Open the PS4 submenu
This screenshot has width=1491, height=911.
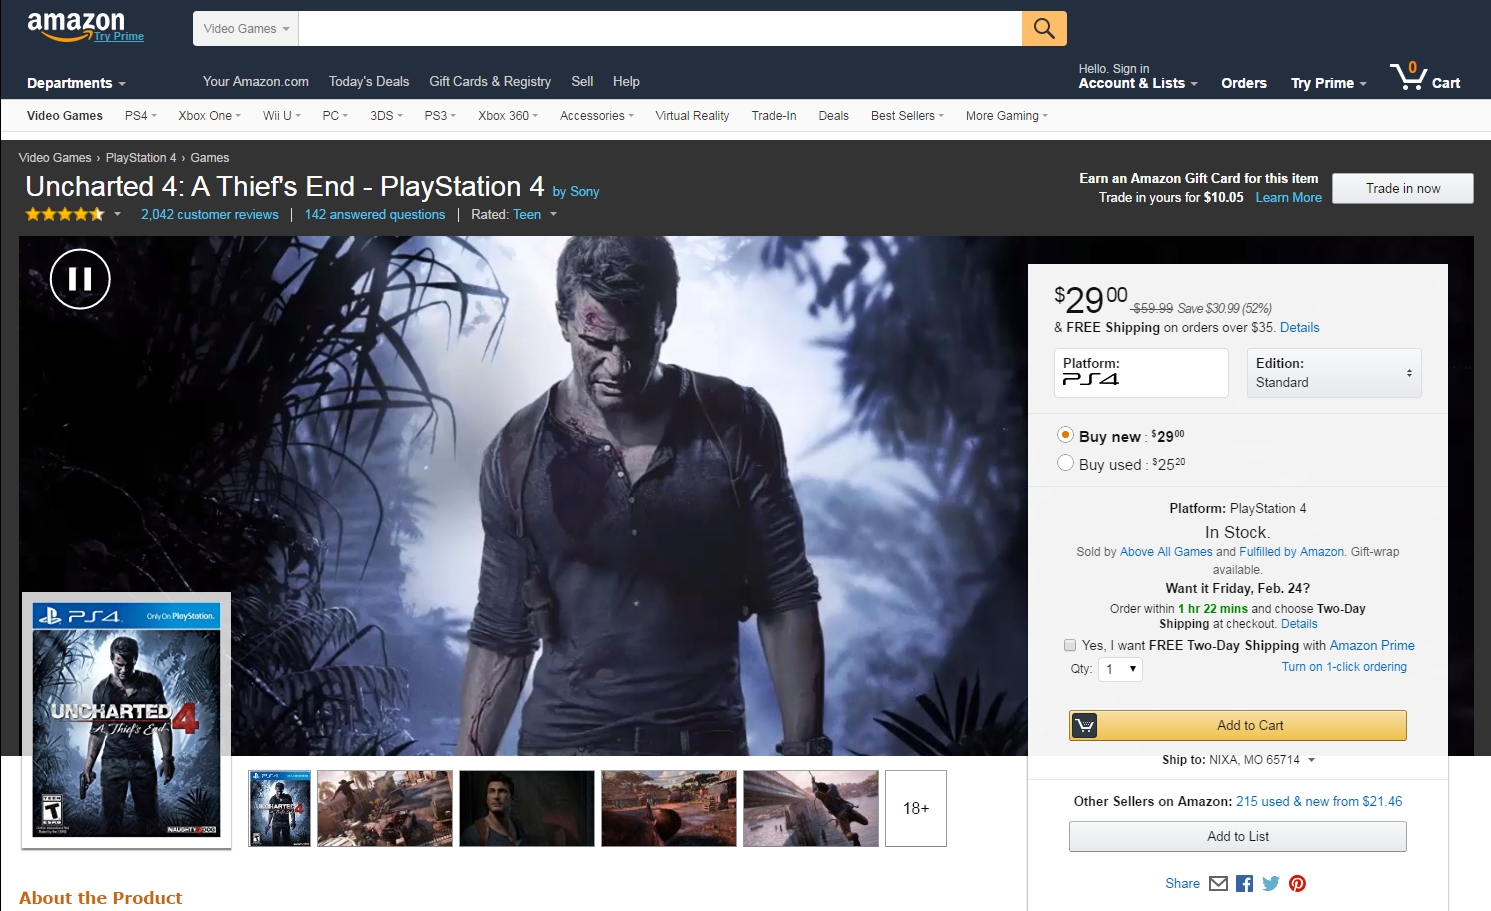click(140, 116)
